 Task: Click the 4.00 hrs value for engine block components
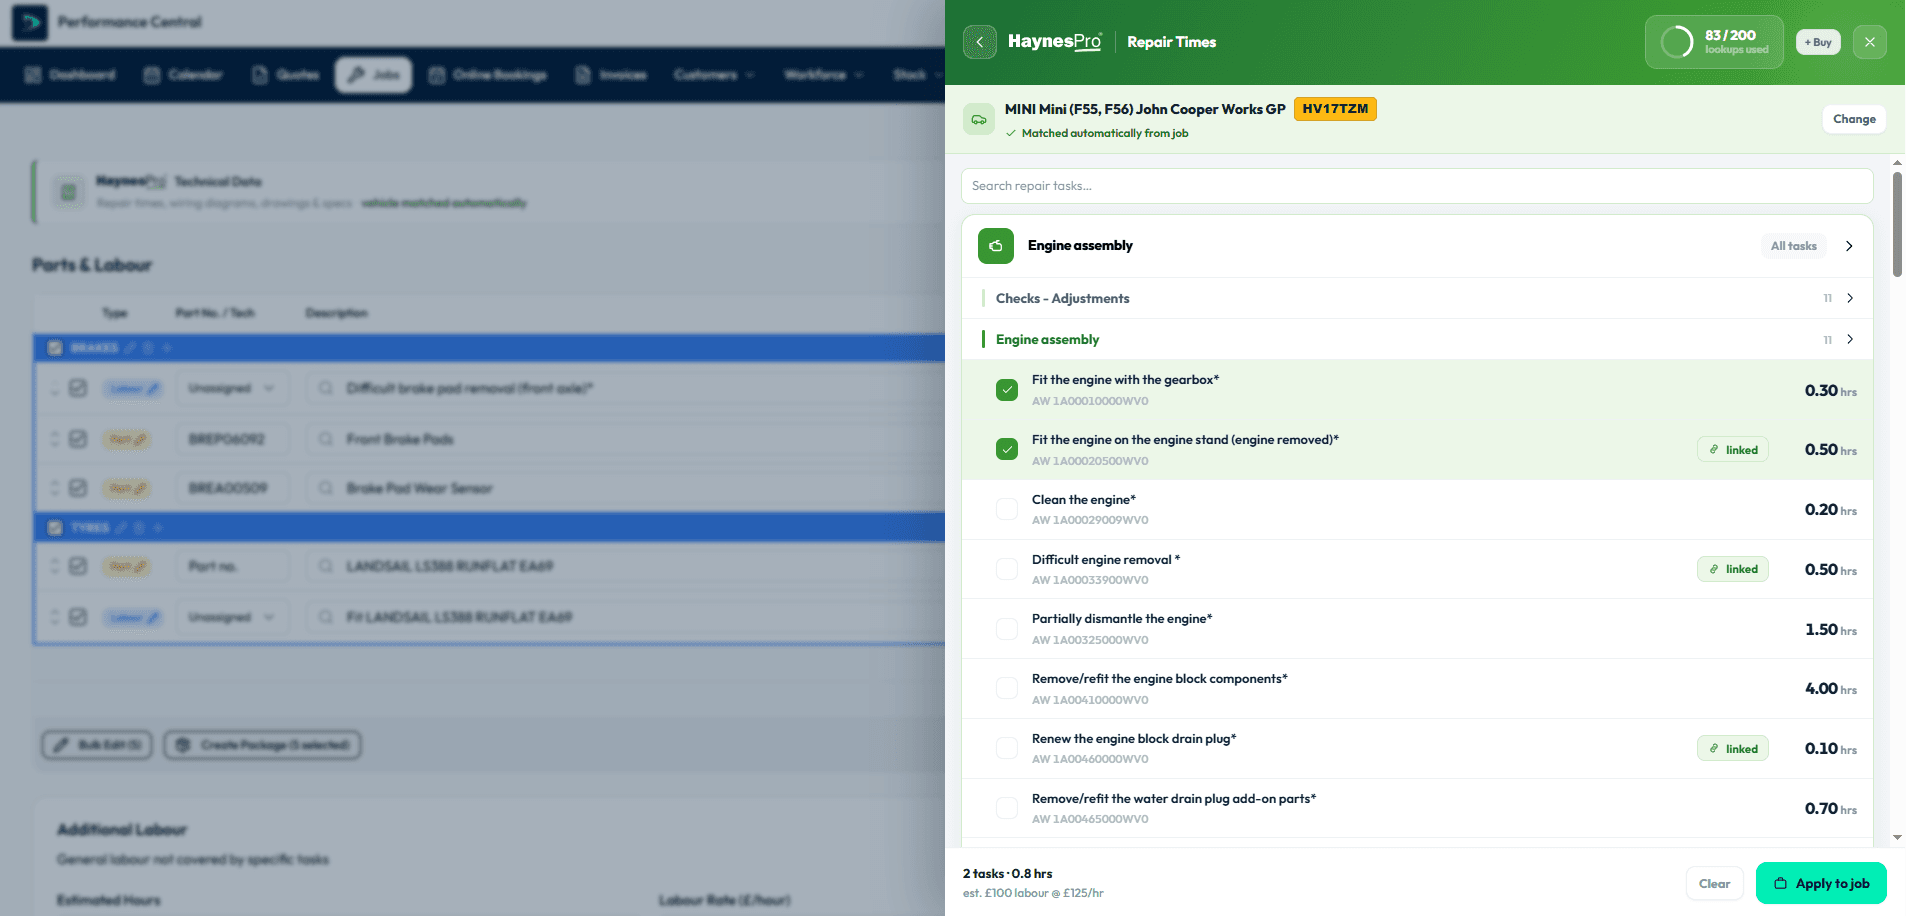coord(1830,689)
